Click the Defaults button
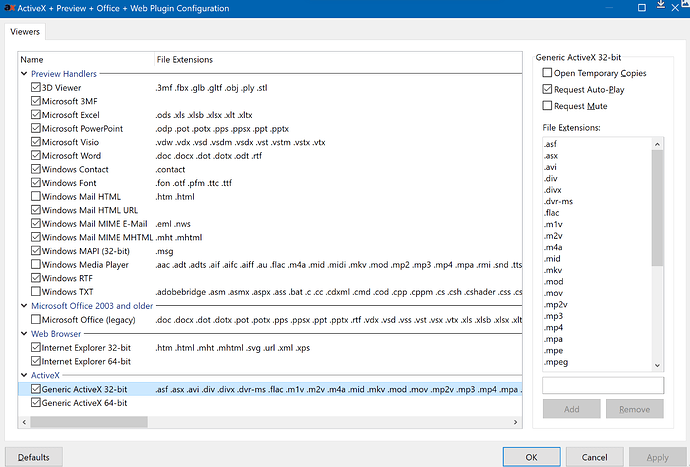 tap(34, 457)
